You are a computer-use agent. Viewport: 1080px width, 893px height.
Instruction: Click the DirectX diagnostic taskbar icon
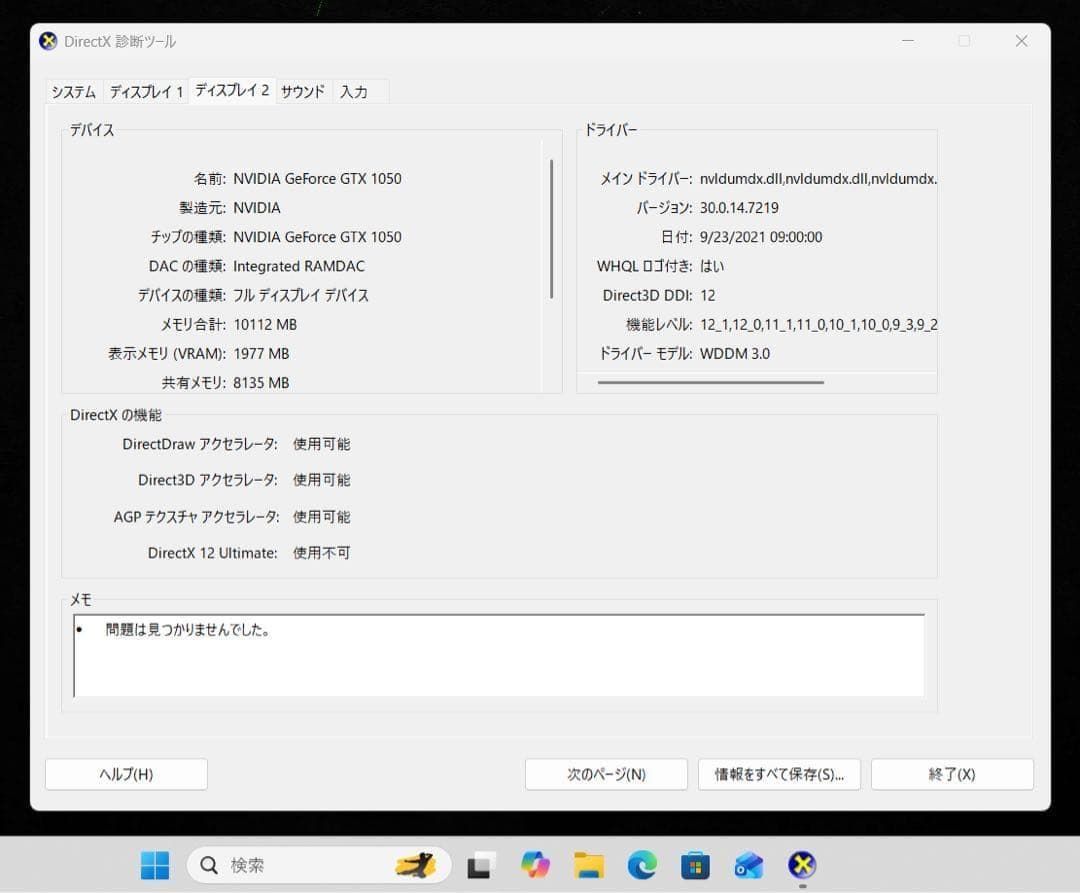(801, 865)
